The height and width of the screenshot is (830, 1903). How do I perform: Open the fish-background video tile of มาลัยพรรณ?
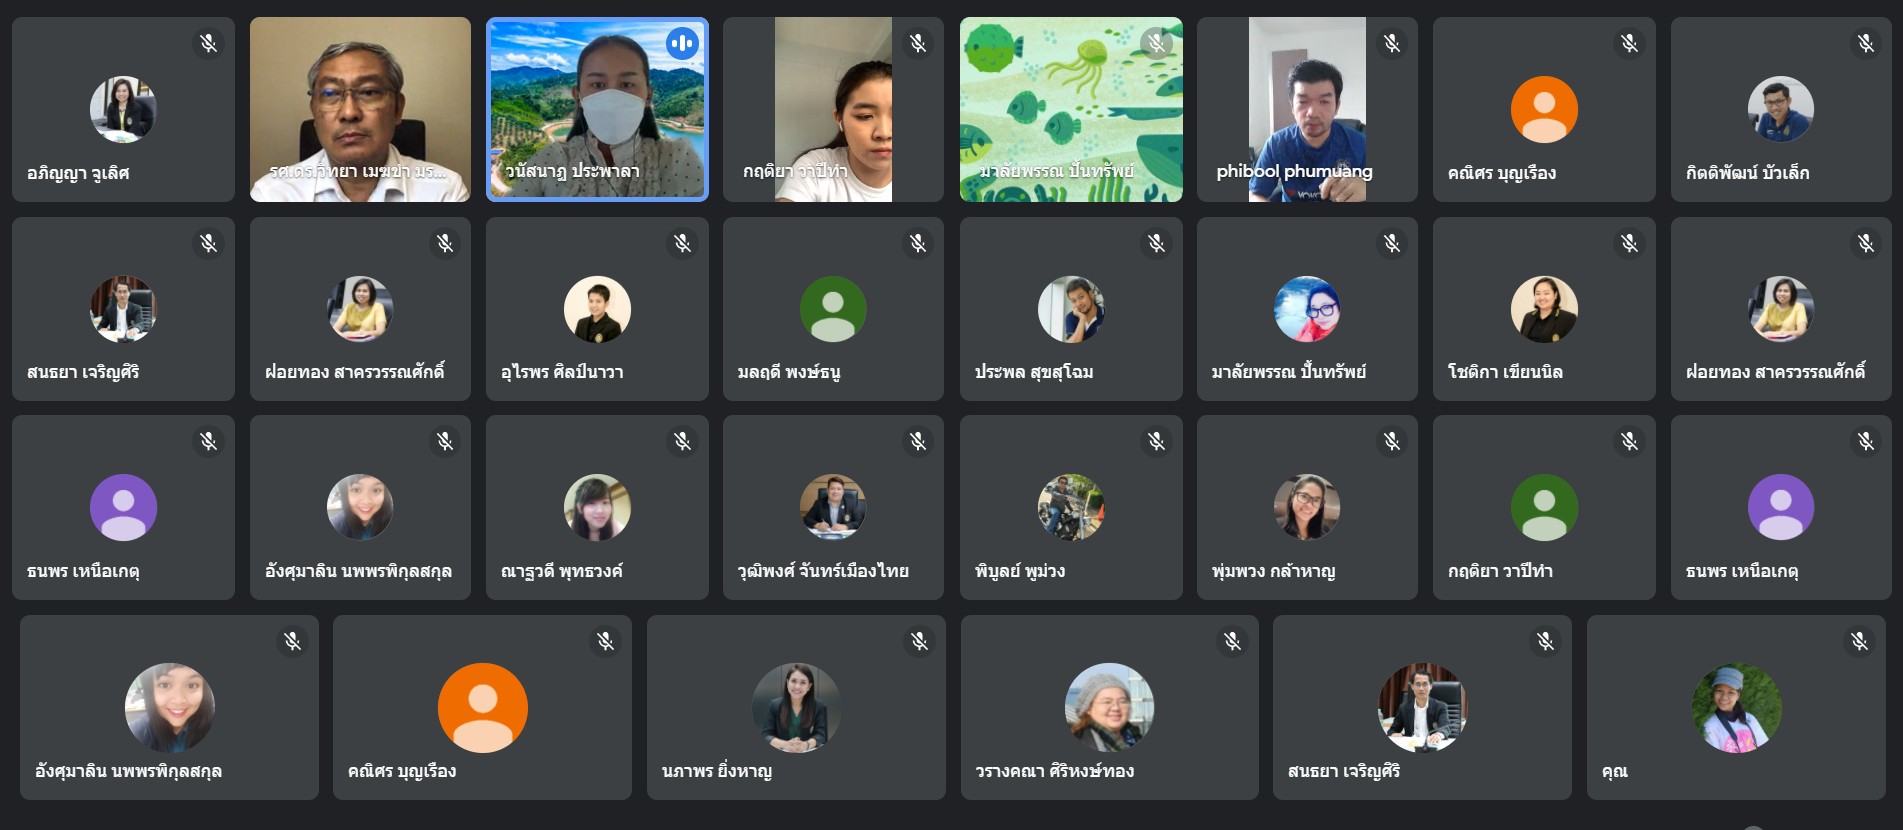(1071, 109)
